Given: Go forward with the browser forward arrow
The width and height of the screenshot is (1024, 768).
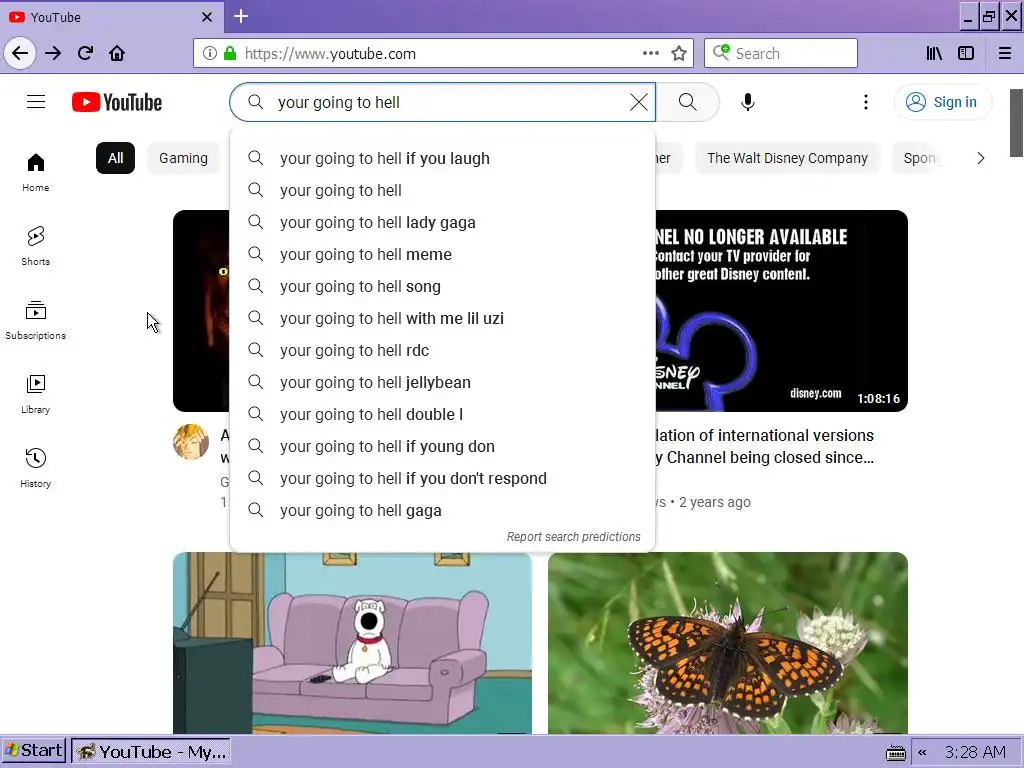Looking at the screenshot, I should pyautogui.click(x=53, y=53).
